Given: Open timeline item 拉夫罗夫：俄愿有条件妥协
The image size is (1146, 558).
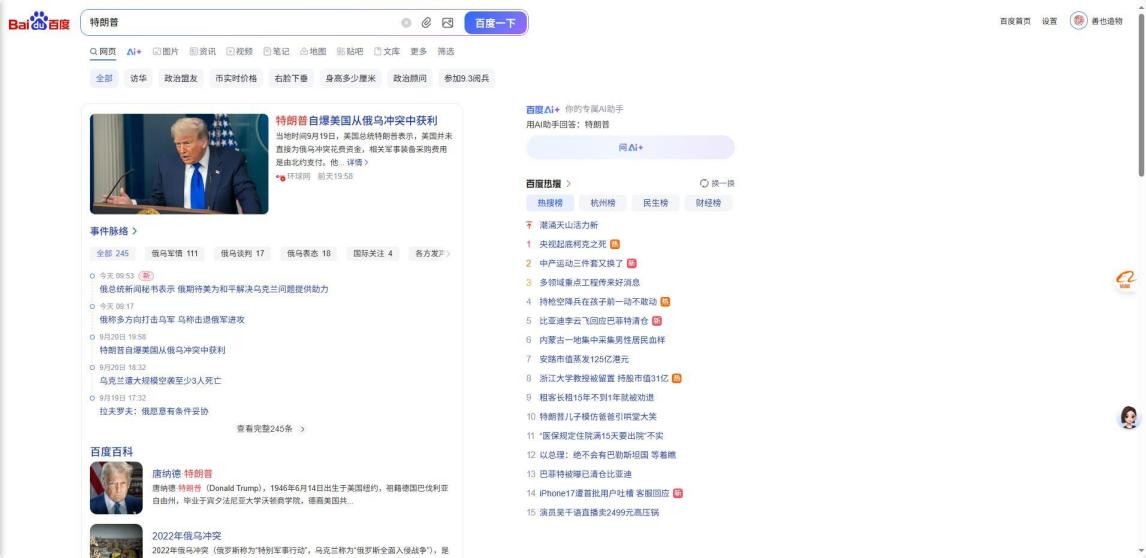Looking at the screenshot, I should 153,412.
